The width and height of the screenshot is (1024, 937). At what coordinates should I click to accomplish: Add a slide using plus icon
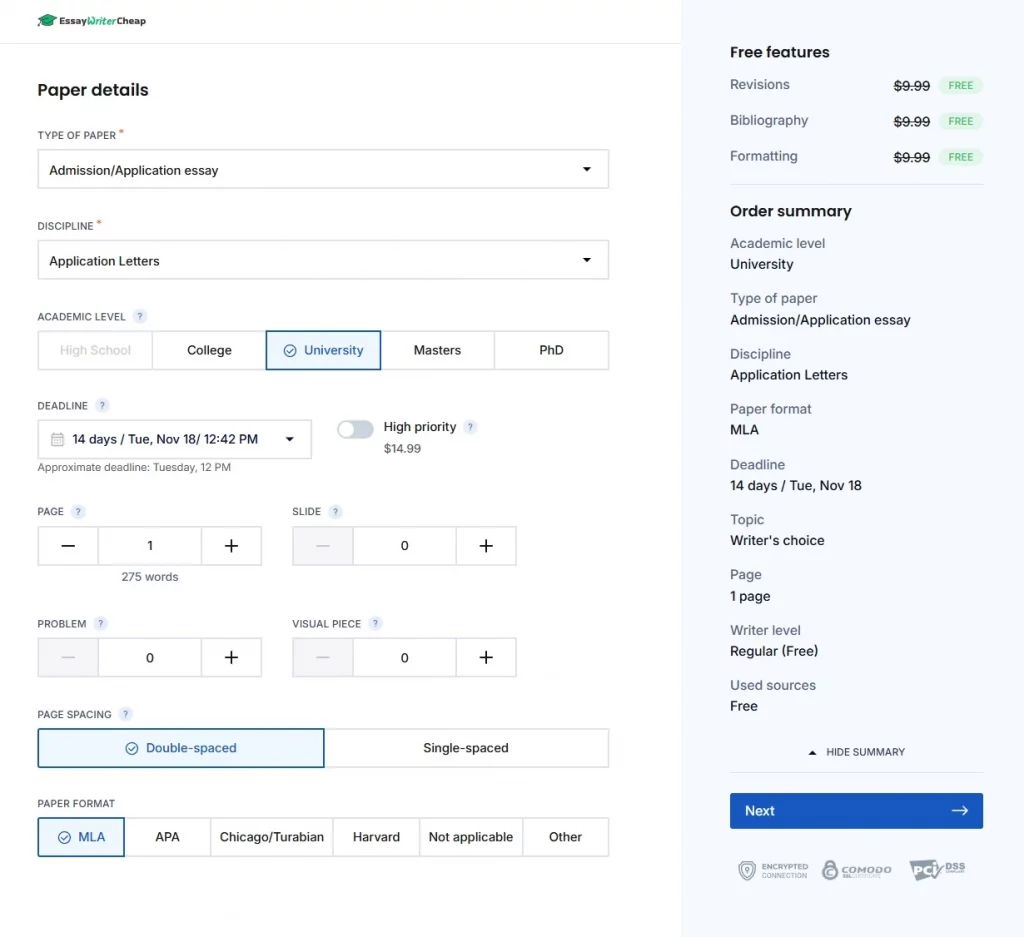(486, 546)
